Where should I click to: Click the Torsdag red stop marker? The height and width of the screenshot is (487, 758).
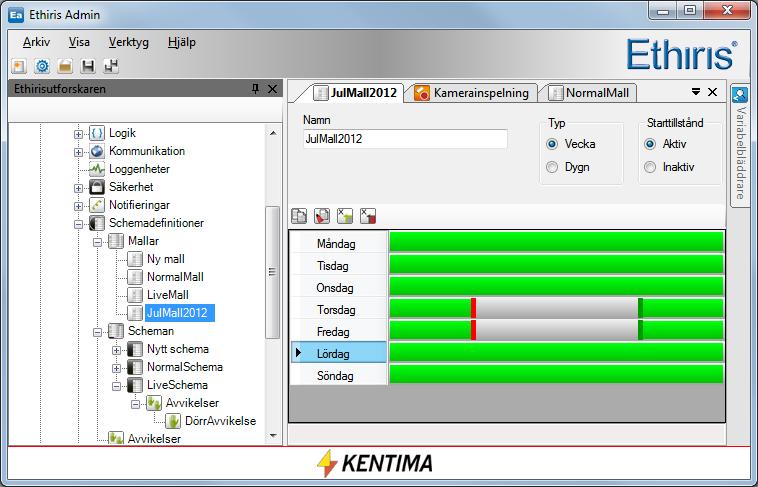[x=474, y=308]
